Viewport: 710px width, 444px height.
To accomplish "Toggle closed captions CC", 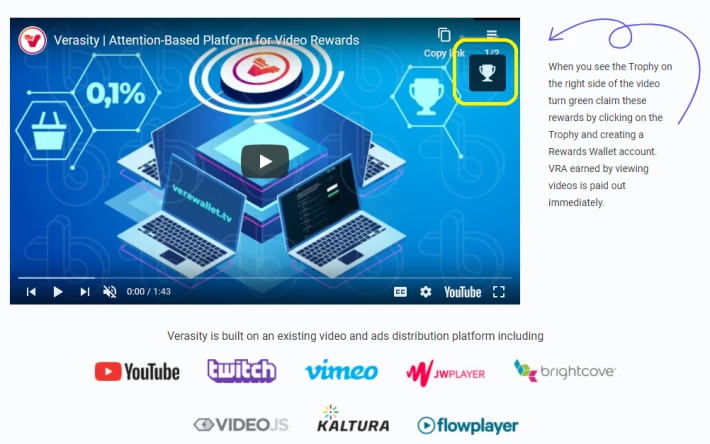I will [400, 292].
